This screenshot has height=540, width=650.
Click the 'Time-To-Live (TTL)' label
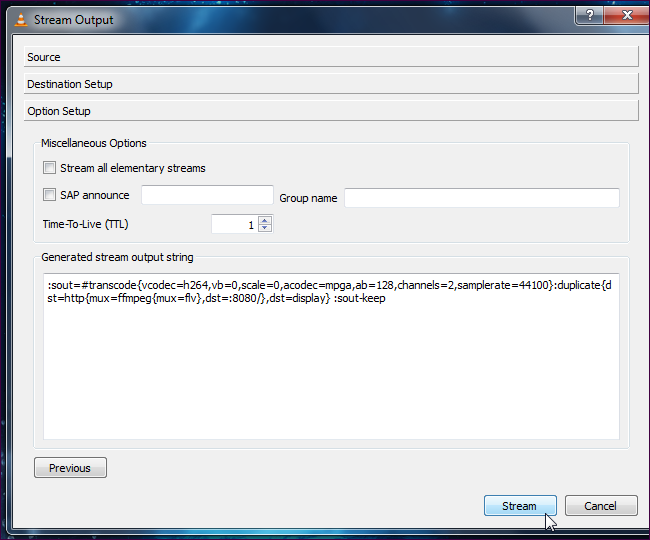pyautogui.click(x=85, y=224)
